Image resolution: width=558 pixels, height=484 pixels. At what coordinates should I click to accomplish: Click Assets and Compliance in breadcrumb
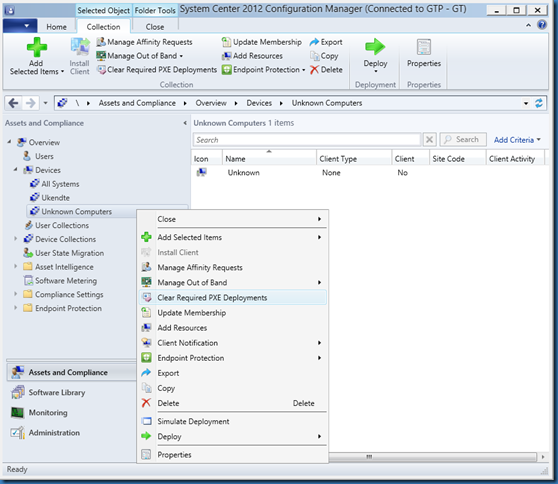(137, 103)
